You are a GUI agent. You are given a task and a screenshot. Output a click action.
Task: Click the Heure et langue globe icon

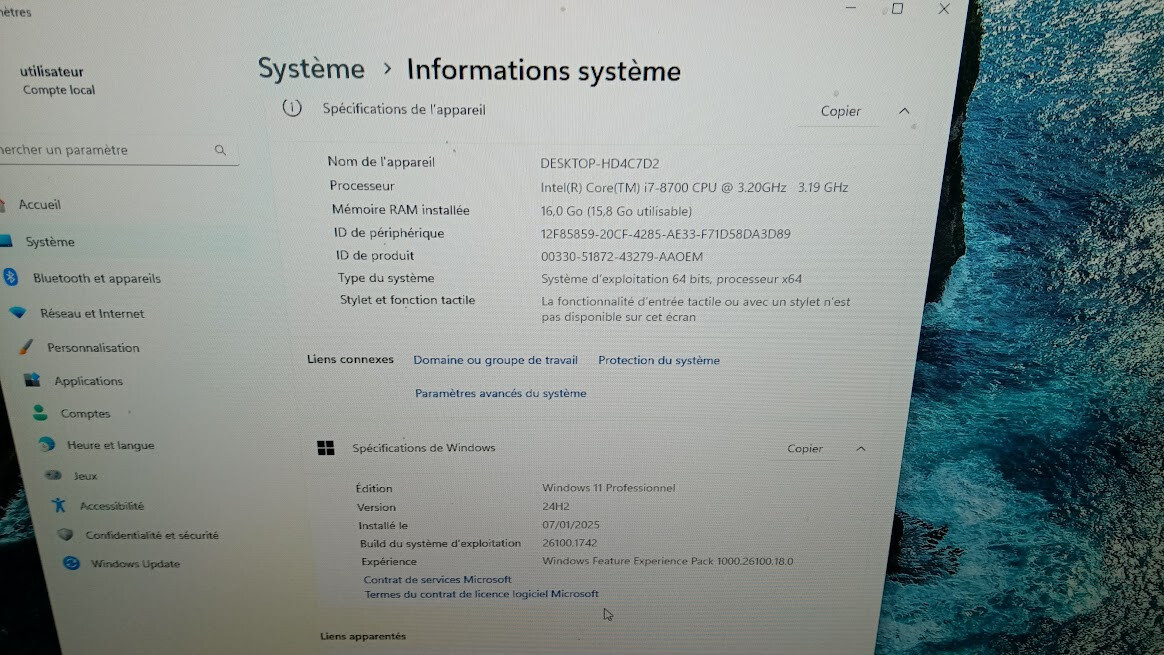pyautogui.click(x=47, y=444)
